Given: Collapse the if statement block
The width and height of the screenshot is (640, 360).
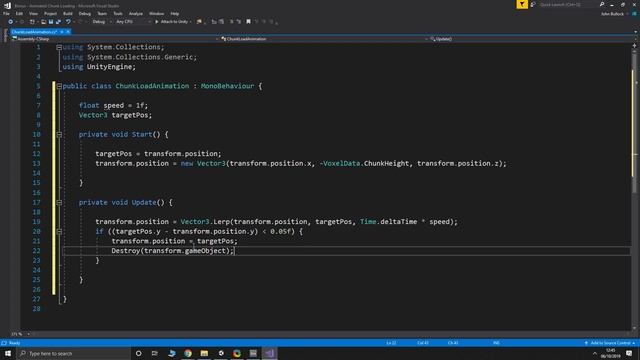Looking at the screenshot, I should (x=59, y=231).
